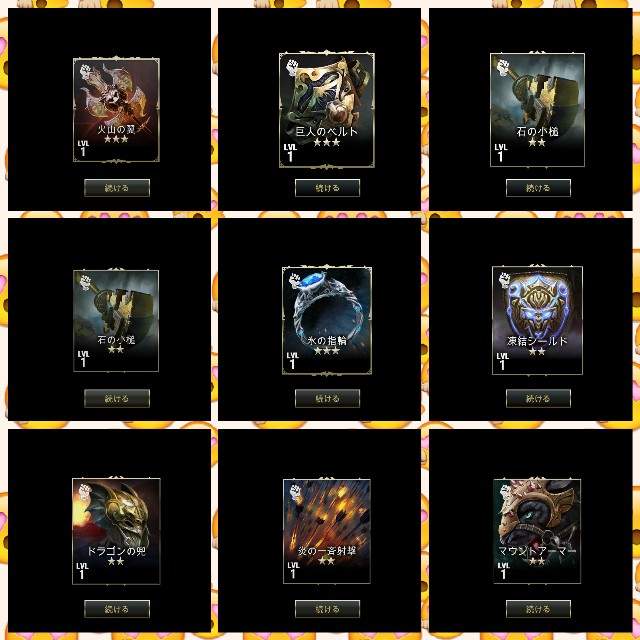Viewport: 640px width, 640px height.
Task: Click 続ける below the ドラゴンの兜 card
Action: click(x=117, y=609)
